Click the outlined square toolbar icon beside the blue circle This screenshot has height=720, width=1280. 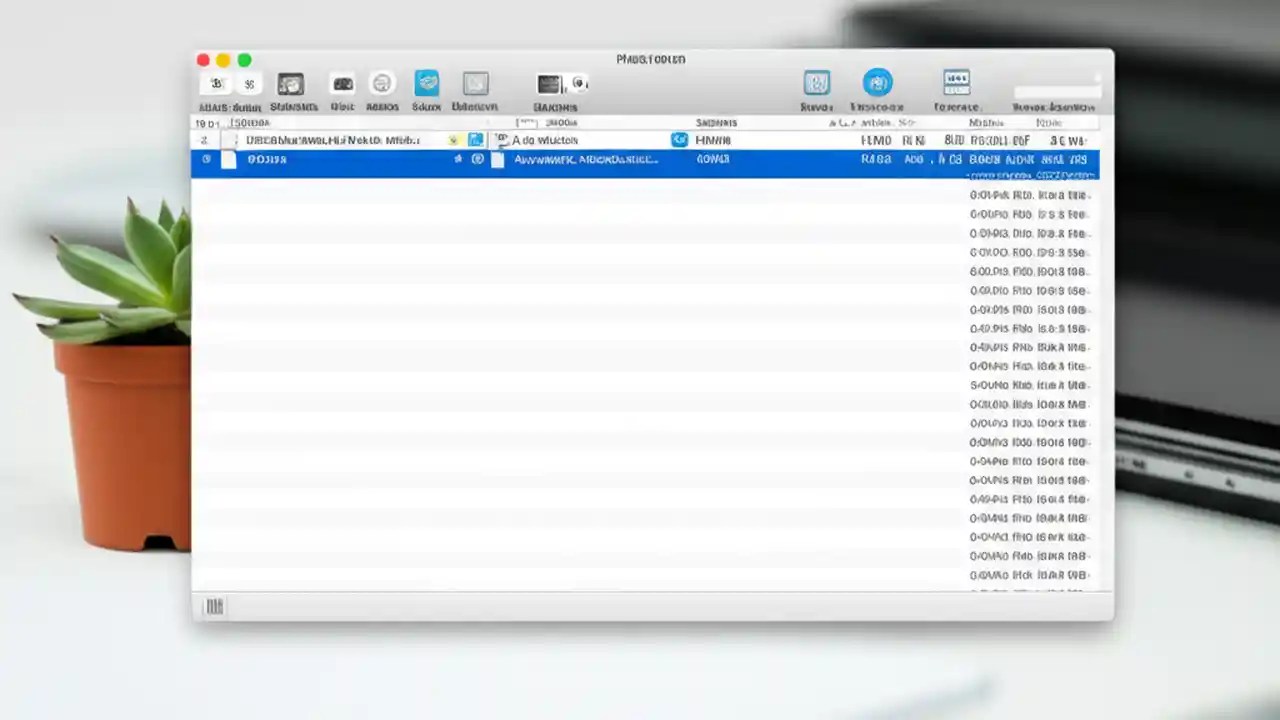tap(817, 83)
